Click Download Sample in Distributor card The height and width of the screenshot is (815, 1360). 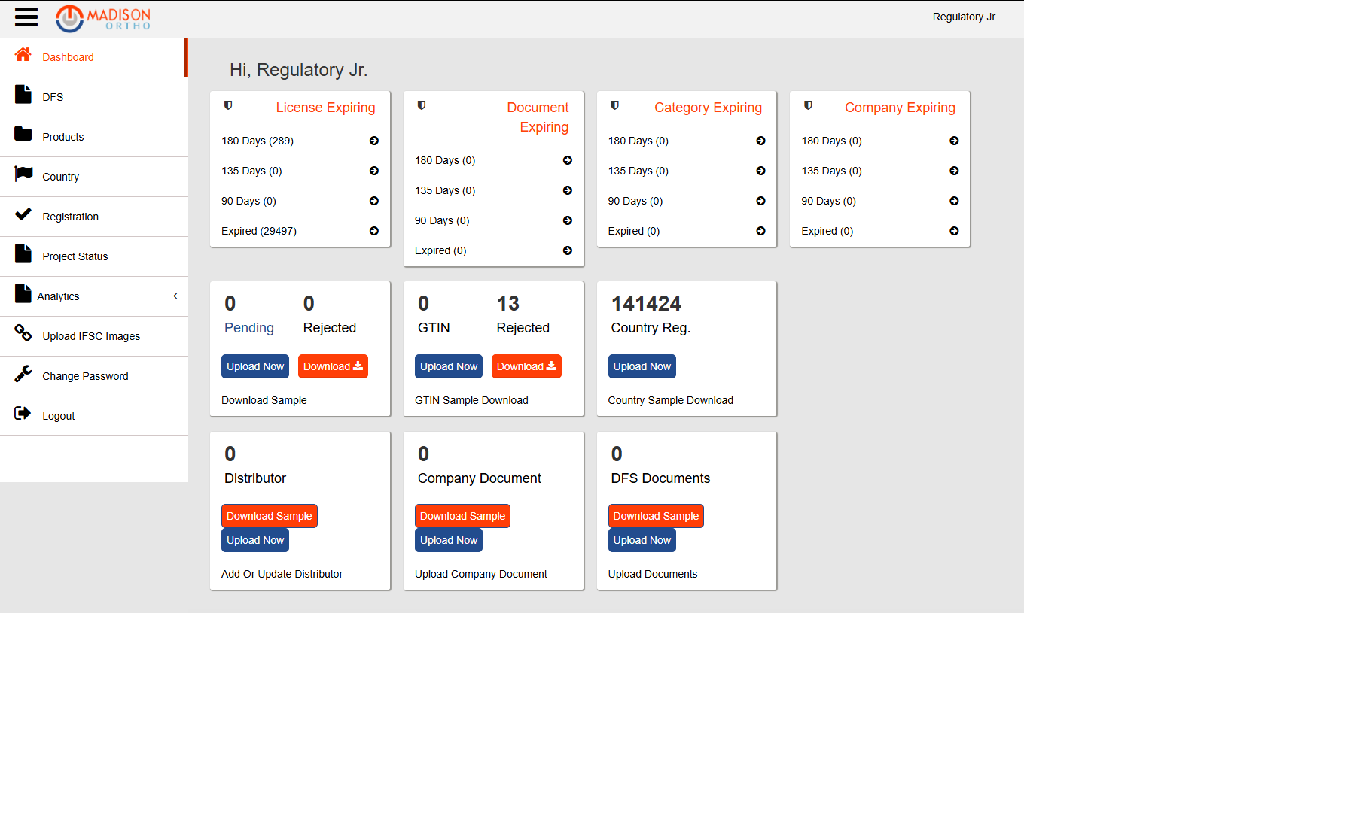(x=269, y=516)
